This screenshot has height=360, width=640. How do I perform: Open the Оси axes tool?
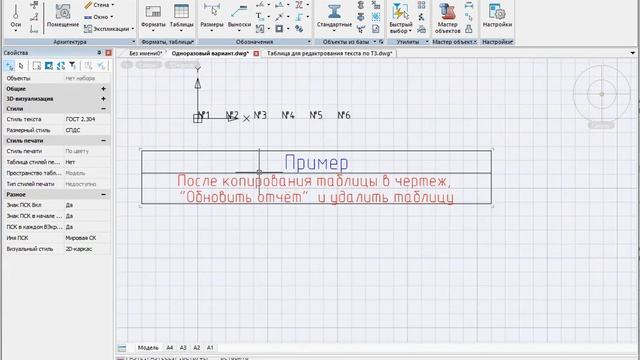[16, 16]
